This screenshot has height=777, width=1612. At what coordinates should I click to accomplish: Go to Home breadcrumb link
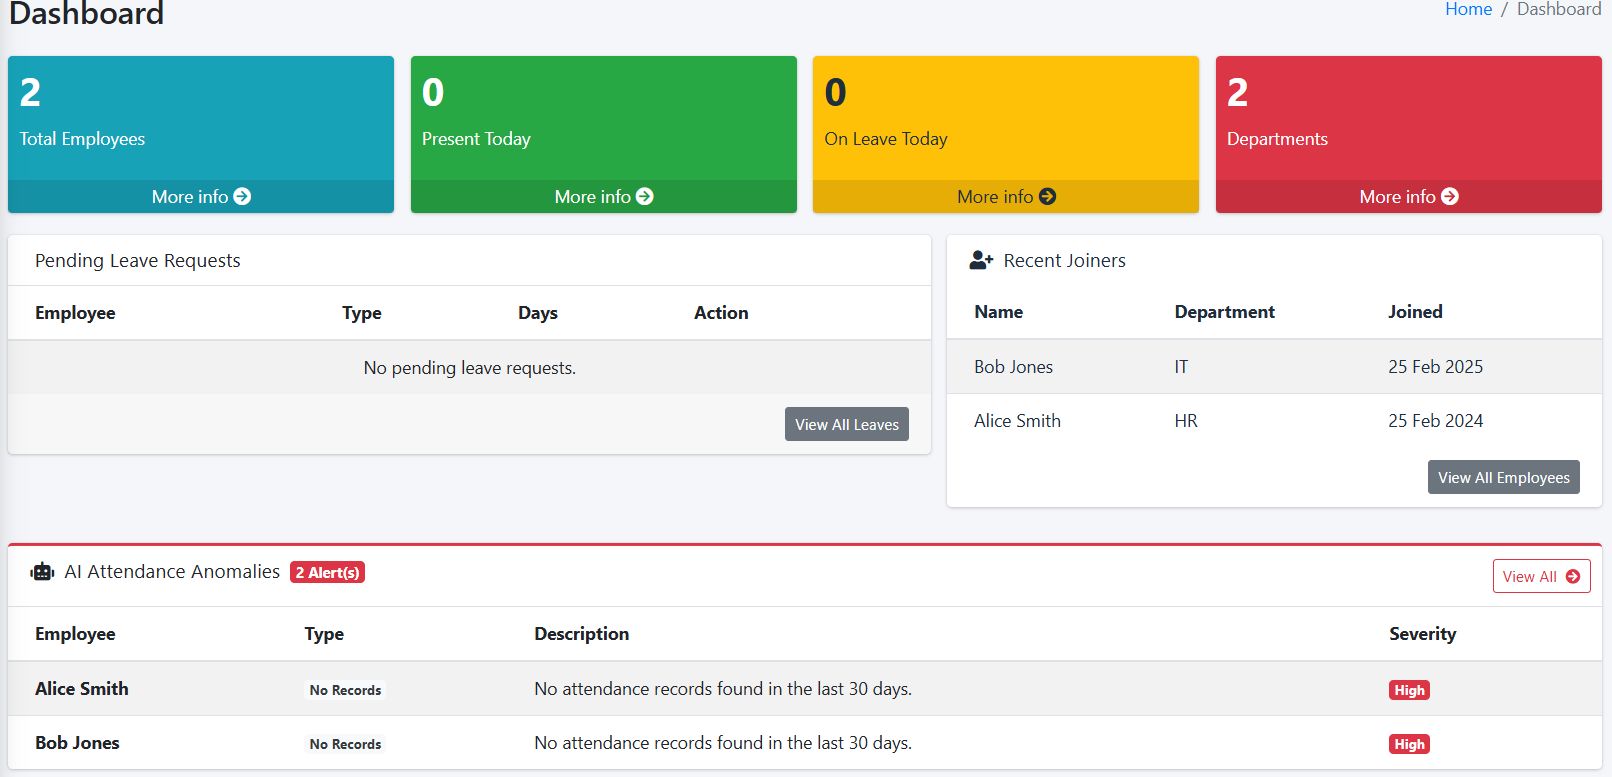1468,9
